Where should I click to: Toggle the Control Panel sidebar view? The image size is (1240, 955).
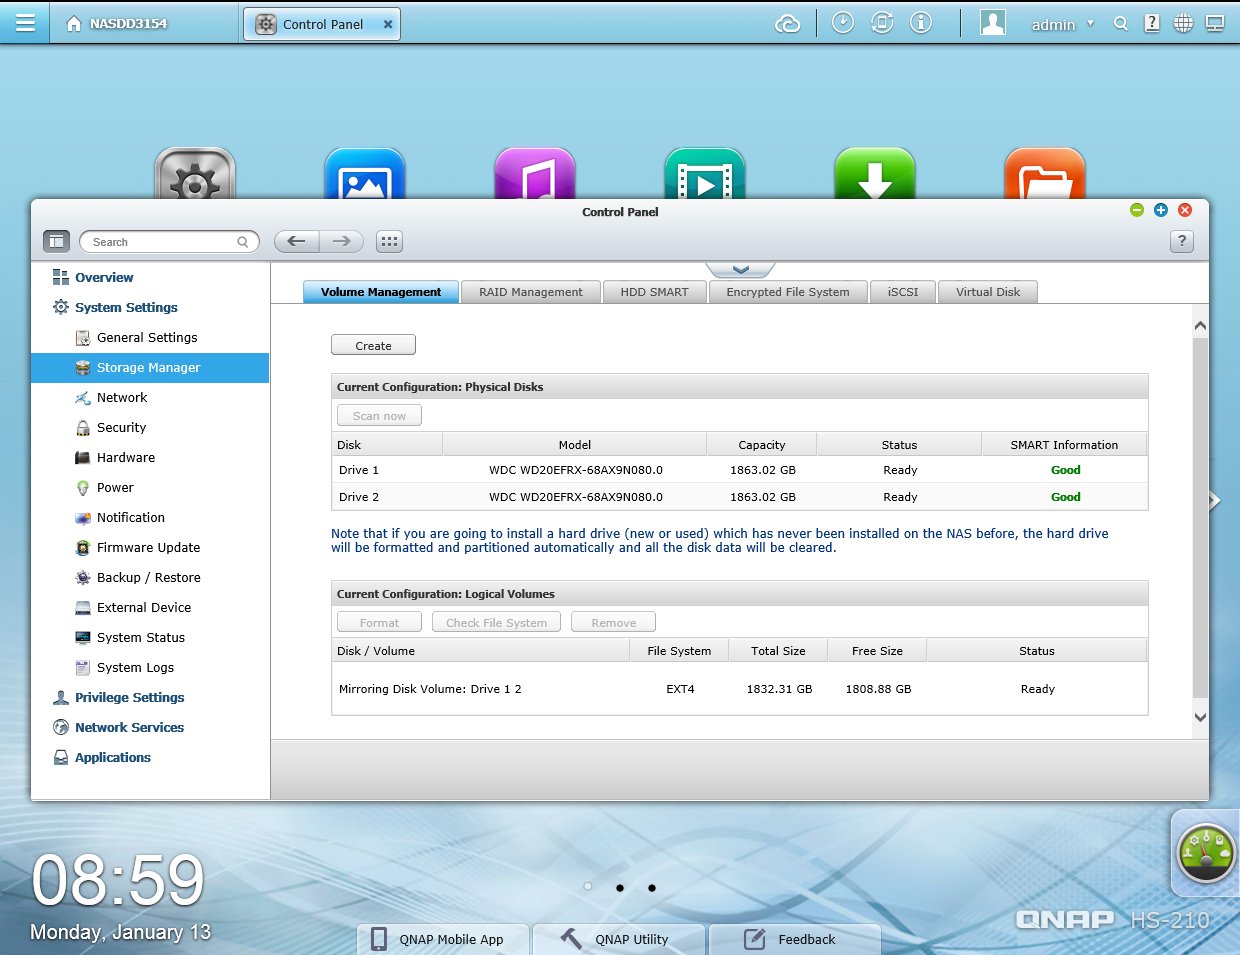56,241
